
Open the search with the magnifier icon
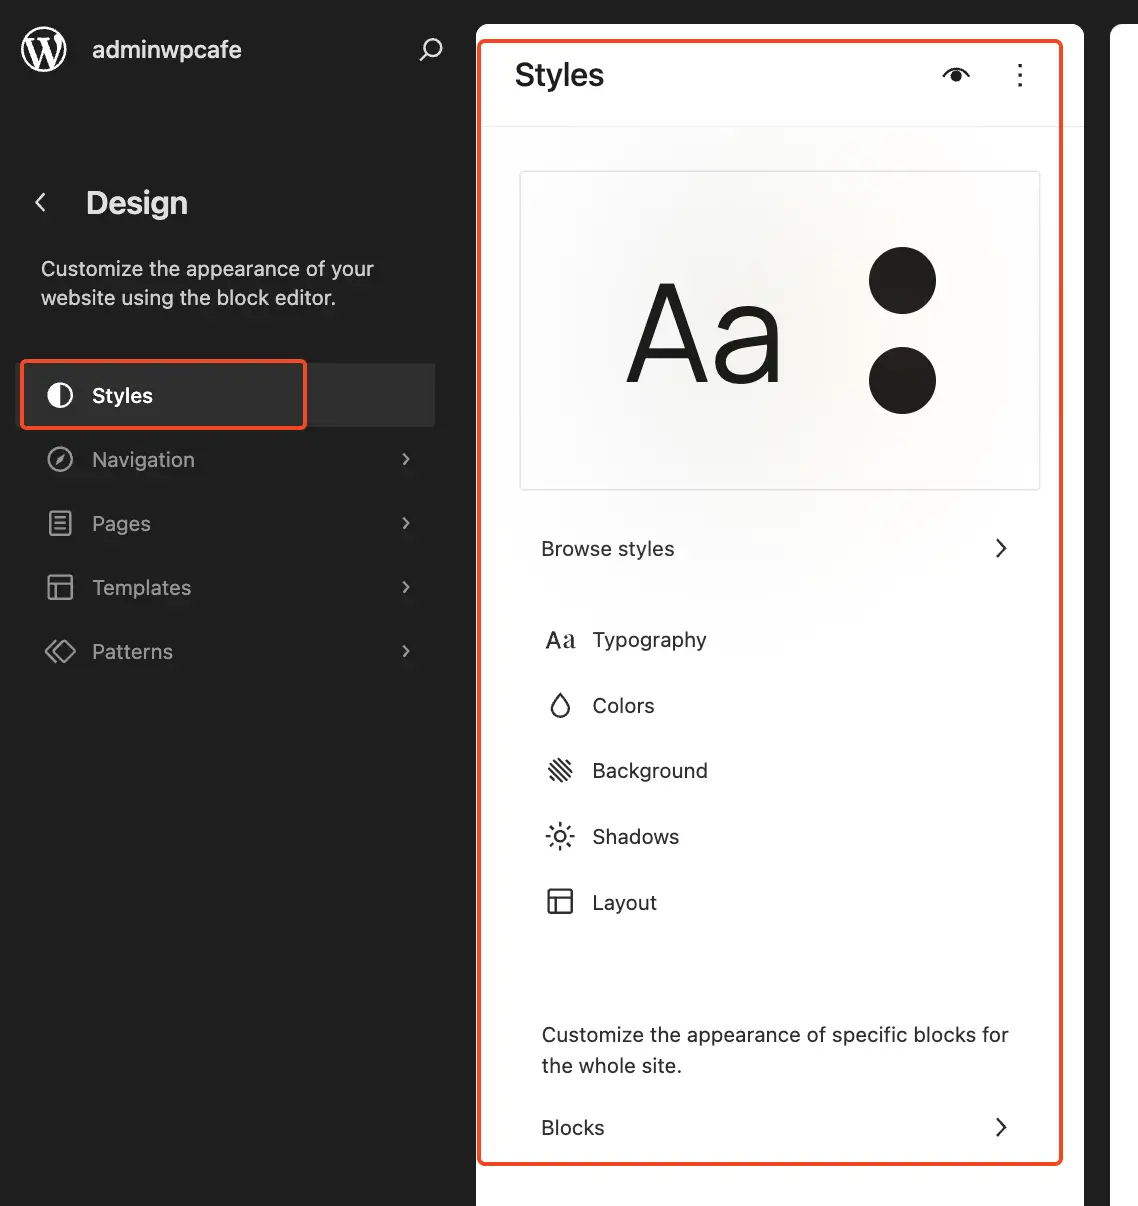tap(430, 49)
